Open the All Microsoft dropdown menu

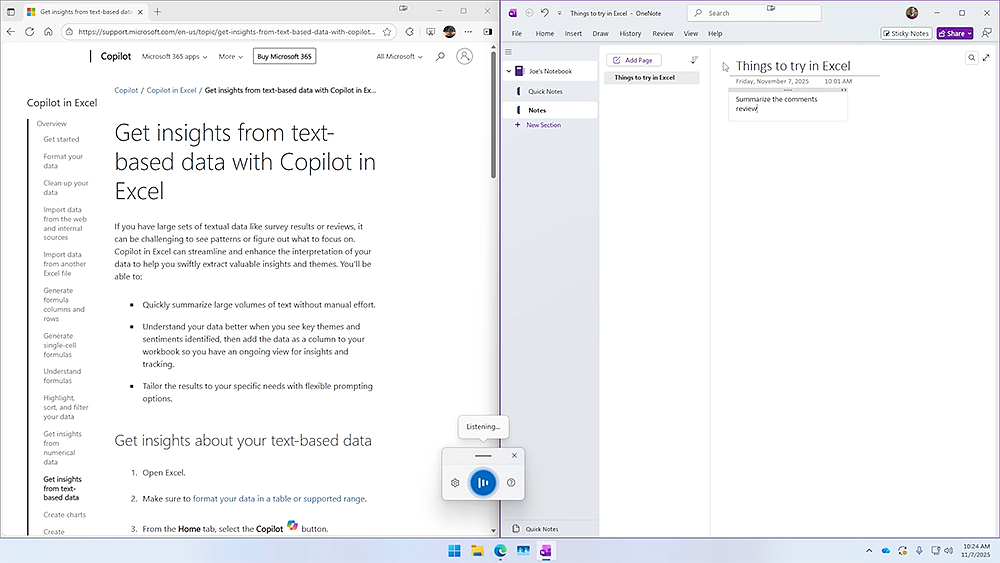(399, 57)
